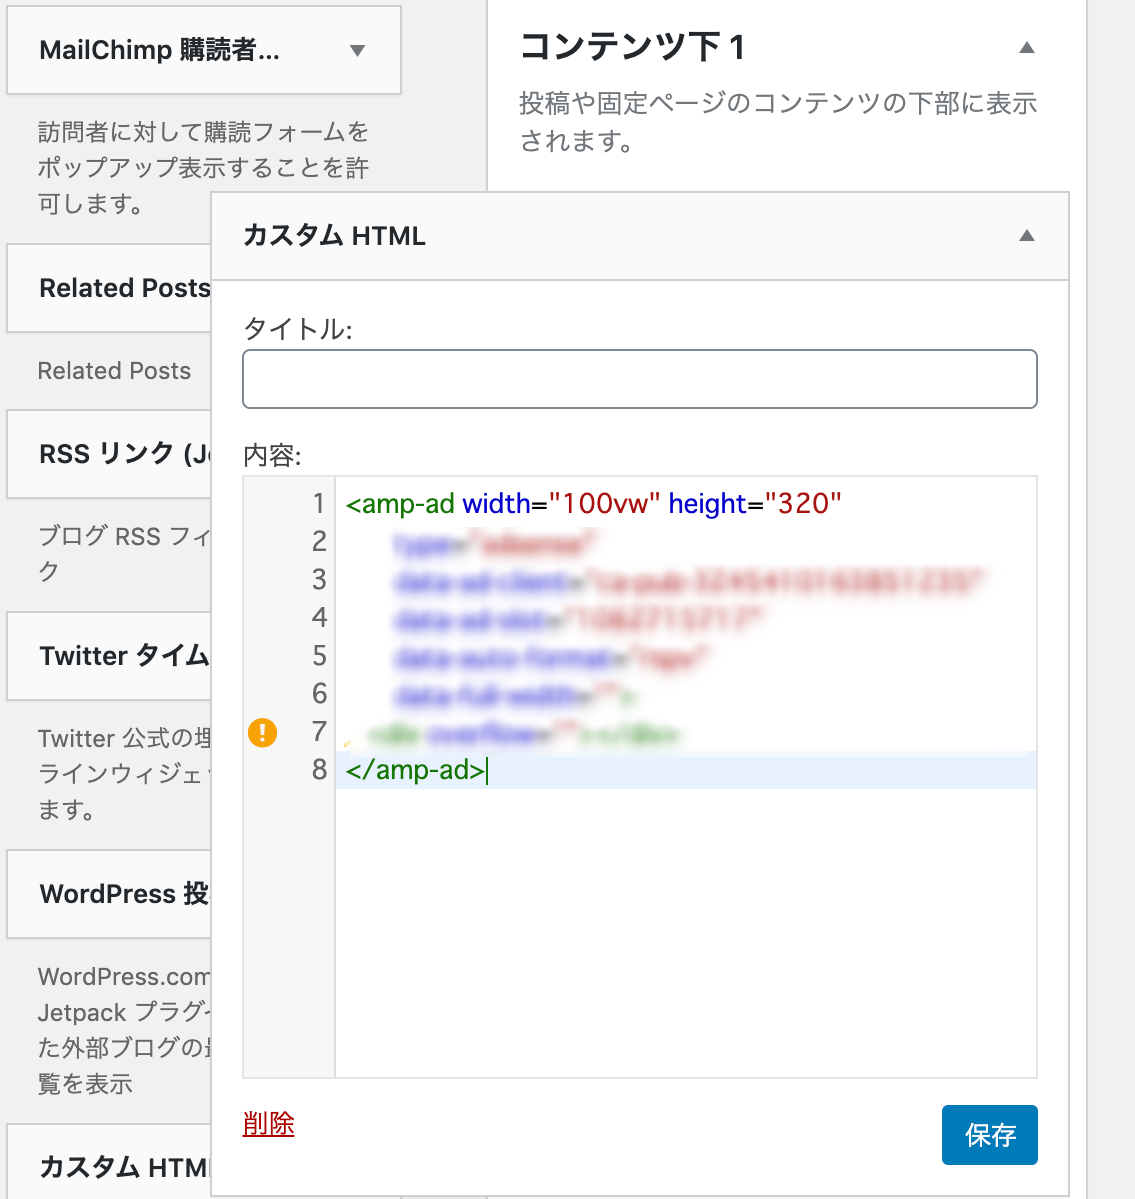Collapse the コンテンツ下 1 widget area
Screen dimensions: 1135x1199
[1026, 48]
